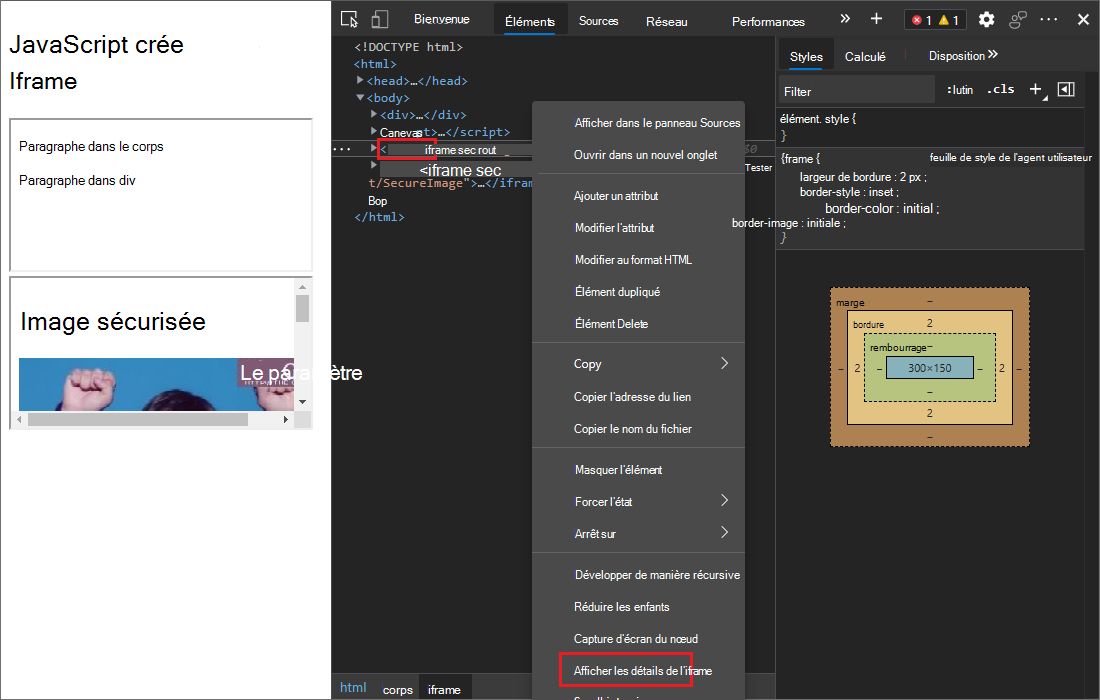Click the marge box label
The image size is (1100, 700).
850,302
